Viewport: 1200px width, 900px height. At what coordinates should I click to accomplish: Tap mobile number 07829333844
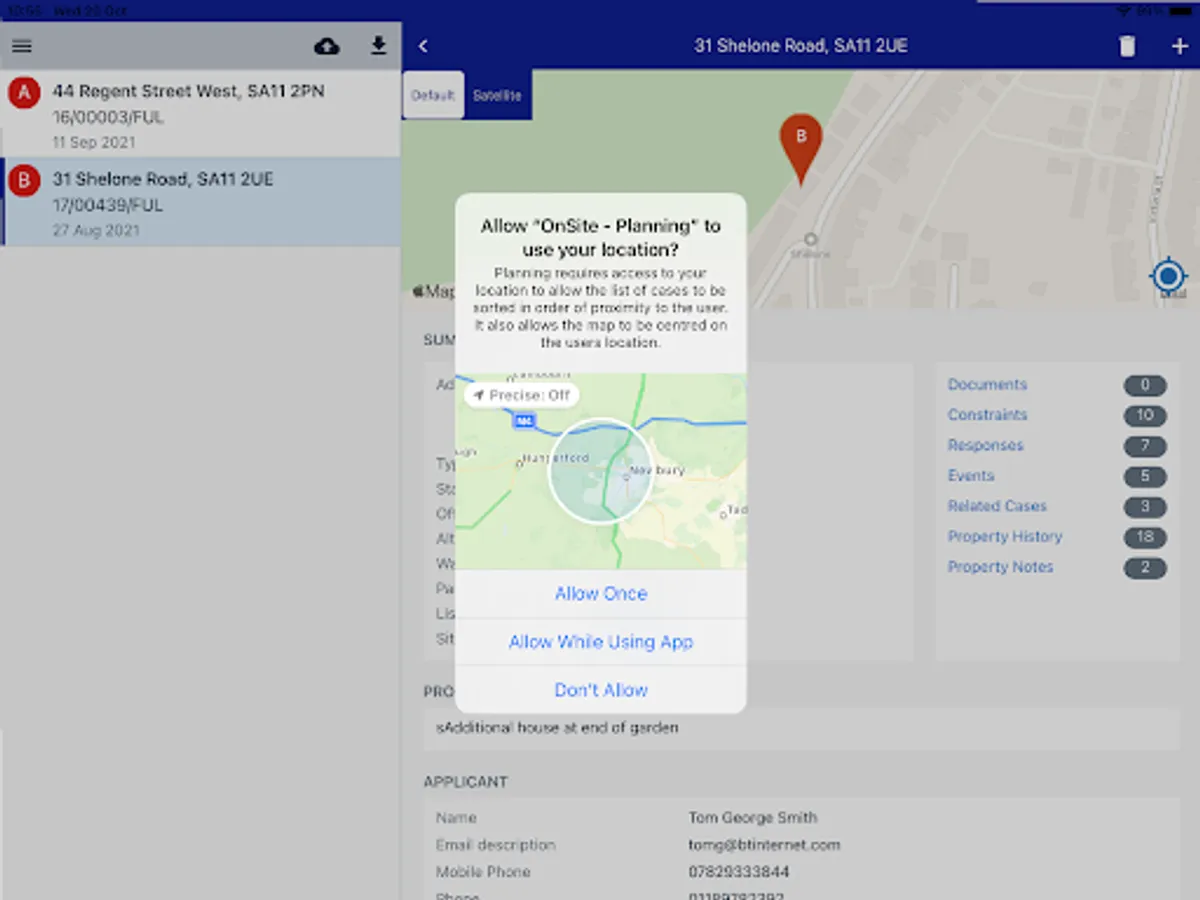pyautogui.click(x=738, y=872)
